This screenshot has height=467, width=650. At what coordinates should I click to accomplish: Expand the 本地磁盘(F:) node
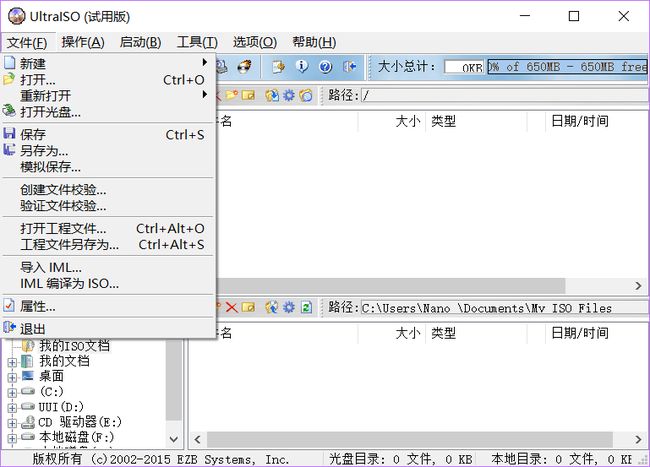[x=12, y=438]
